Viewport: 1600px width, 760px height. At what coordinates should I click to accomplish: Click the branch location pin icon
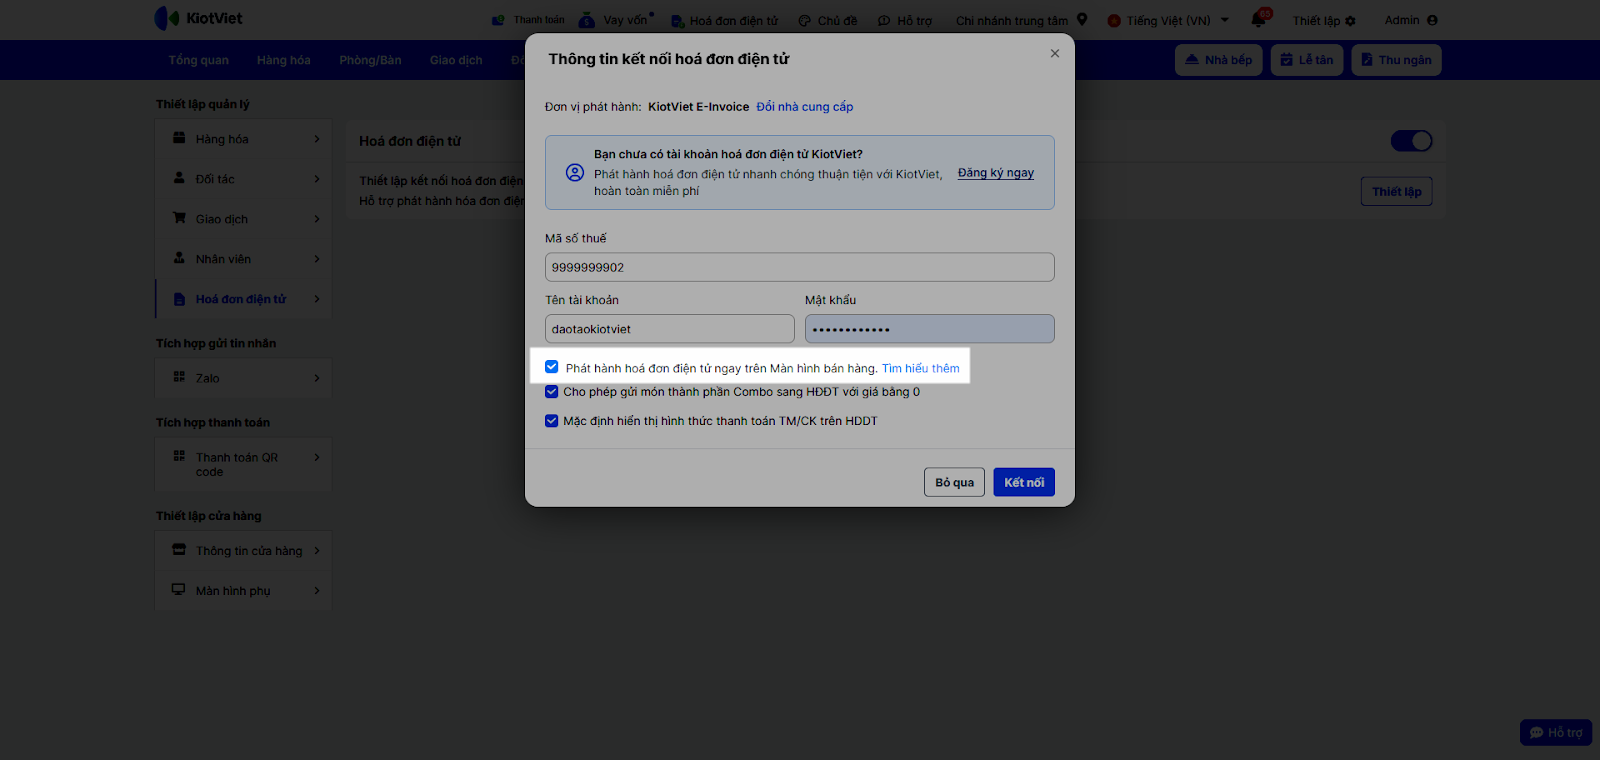(1082, 20)
